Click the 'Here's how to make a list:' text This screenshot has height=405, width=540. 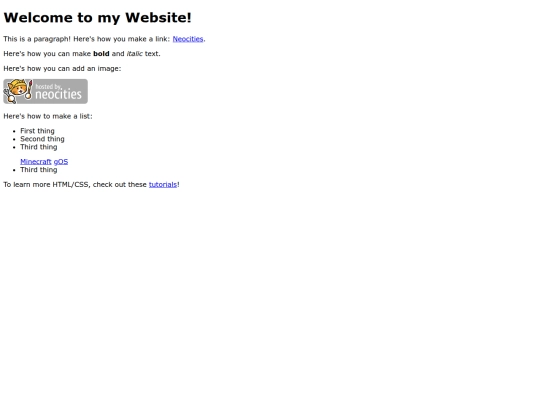48,116
